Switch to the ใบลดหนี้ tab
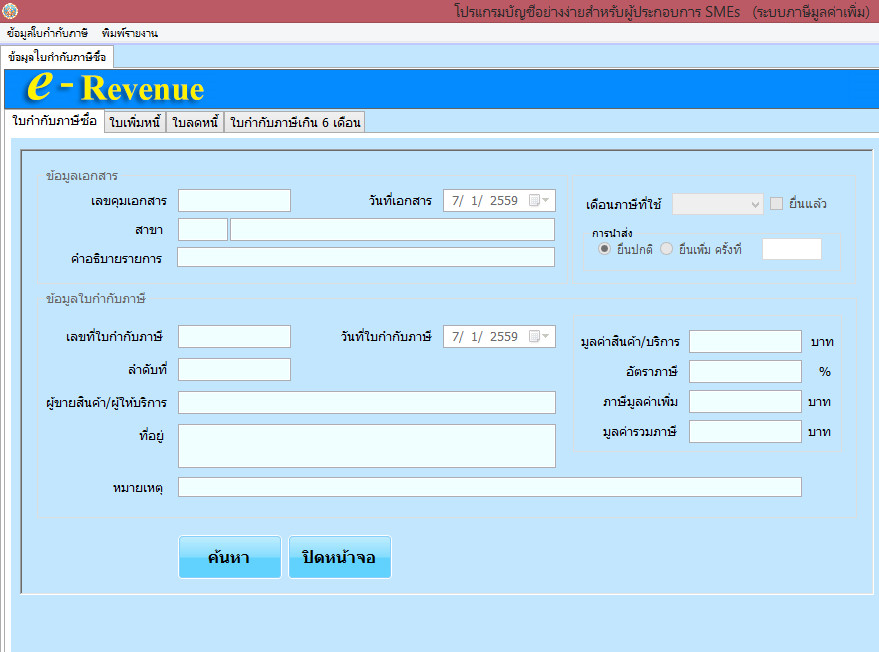 [x=195, y=122]
